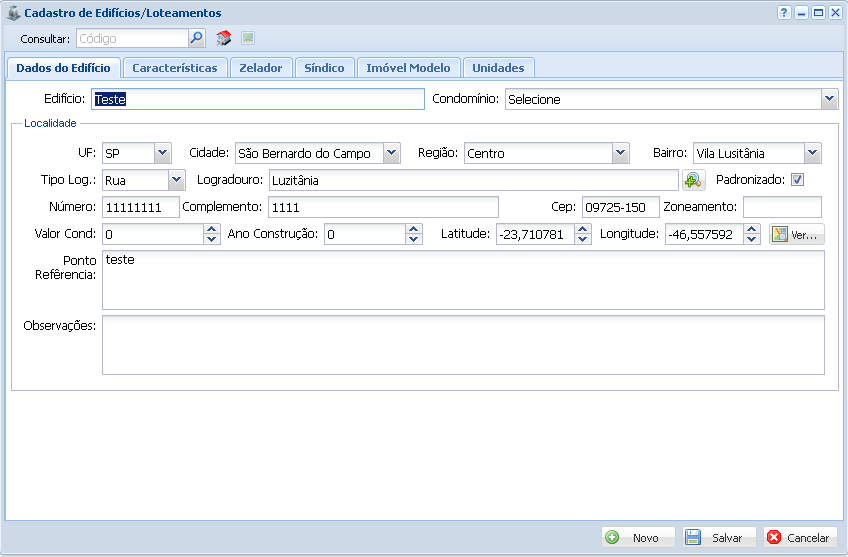Expand the Condomínio dropdown
The width and height of the screenshot is (848, 557).
(828, 99)
